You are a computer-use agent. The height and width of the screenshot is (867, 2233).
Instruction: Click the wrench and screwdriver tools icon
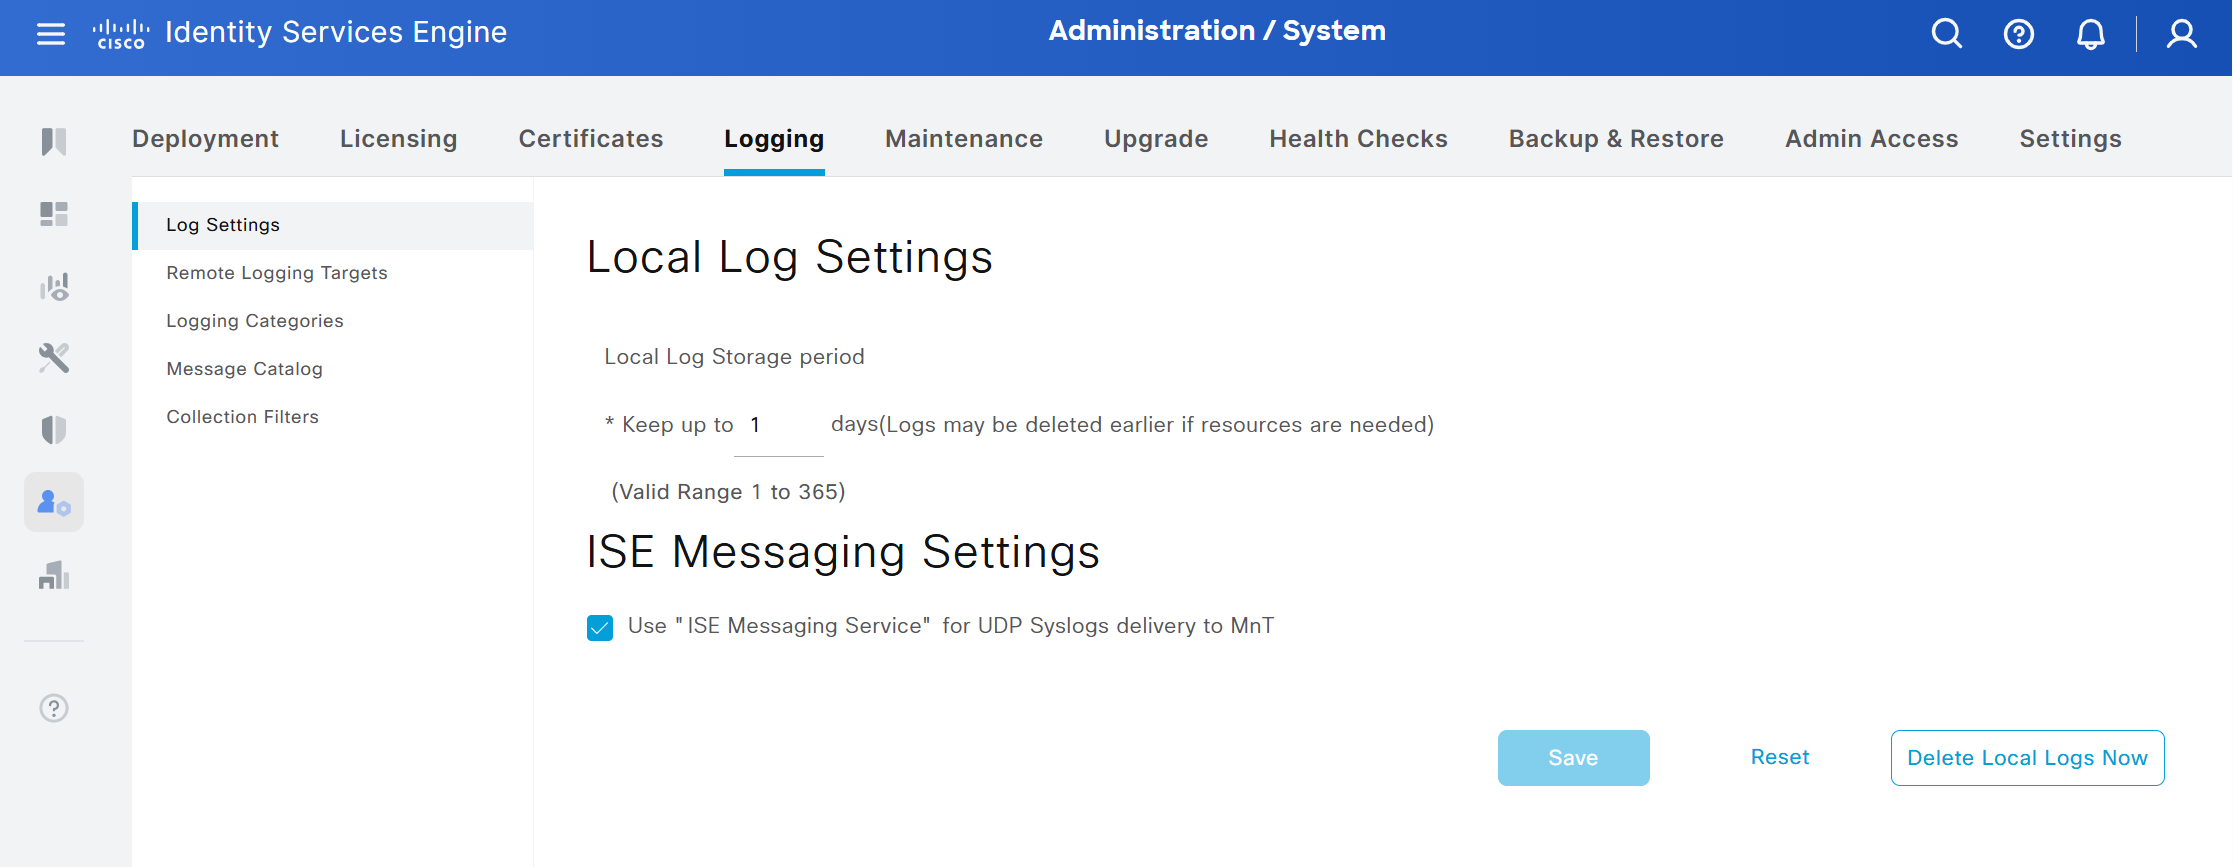tap(54, 358)
